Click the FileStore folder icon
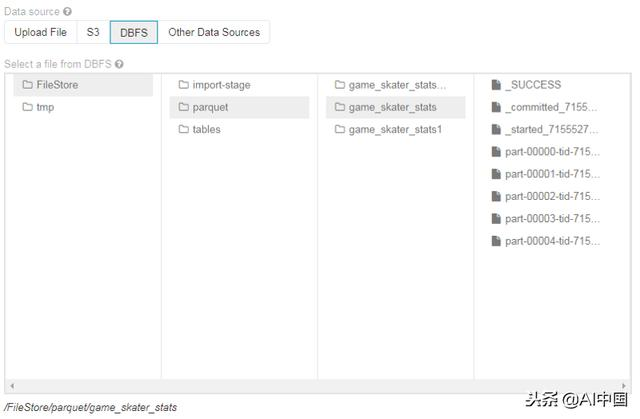This screenshot has height=419, width=640. (x=27, y=85)
